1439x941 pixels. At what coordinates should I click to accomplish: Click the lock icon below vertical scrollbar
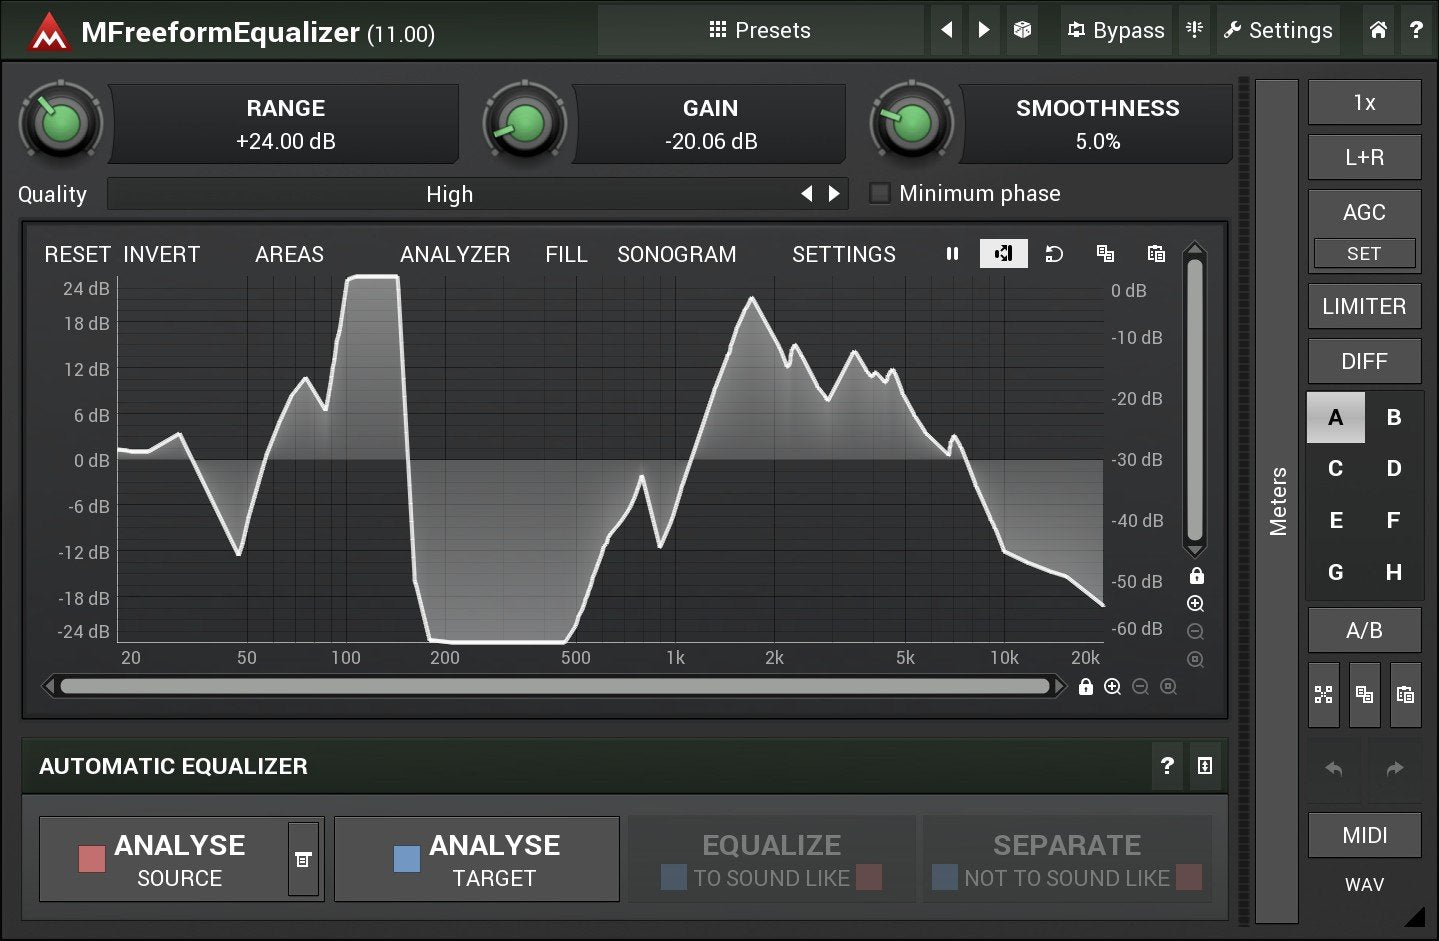[x=1196, y=576]
